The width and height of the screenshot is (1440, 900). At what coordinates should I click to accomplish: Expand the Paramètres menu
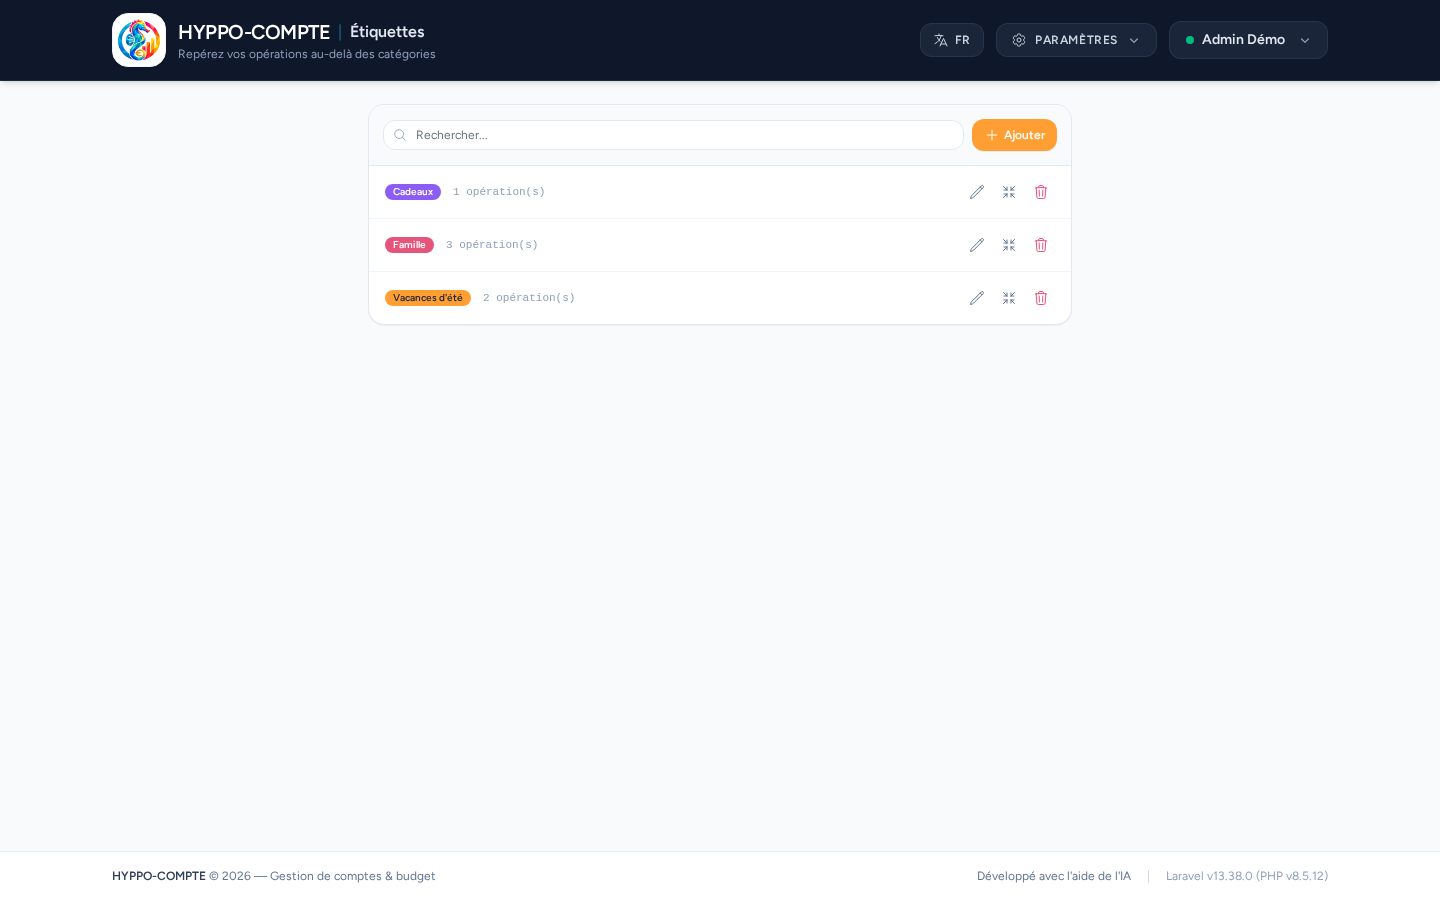click(1076, 40)
